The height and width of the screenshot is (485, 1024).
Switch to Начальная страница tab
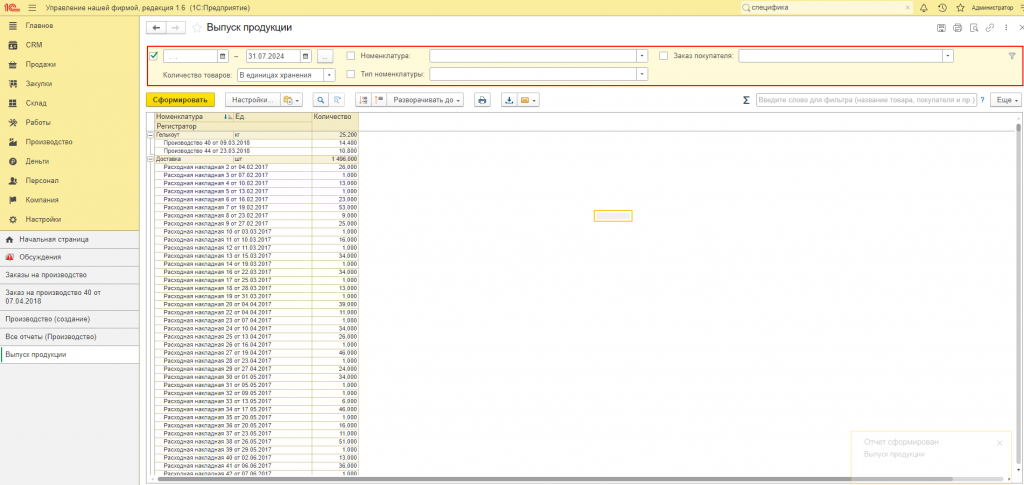pyautogui.click(x=69, y=240)
